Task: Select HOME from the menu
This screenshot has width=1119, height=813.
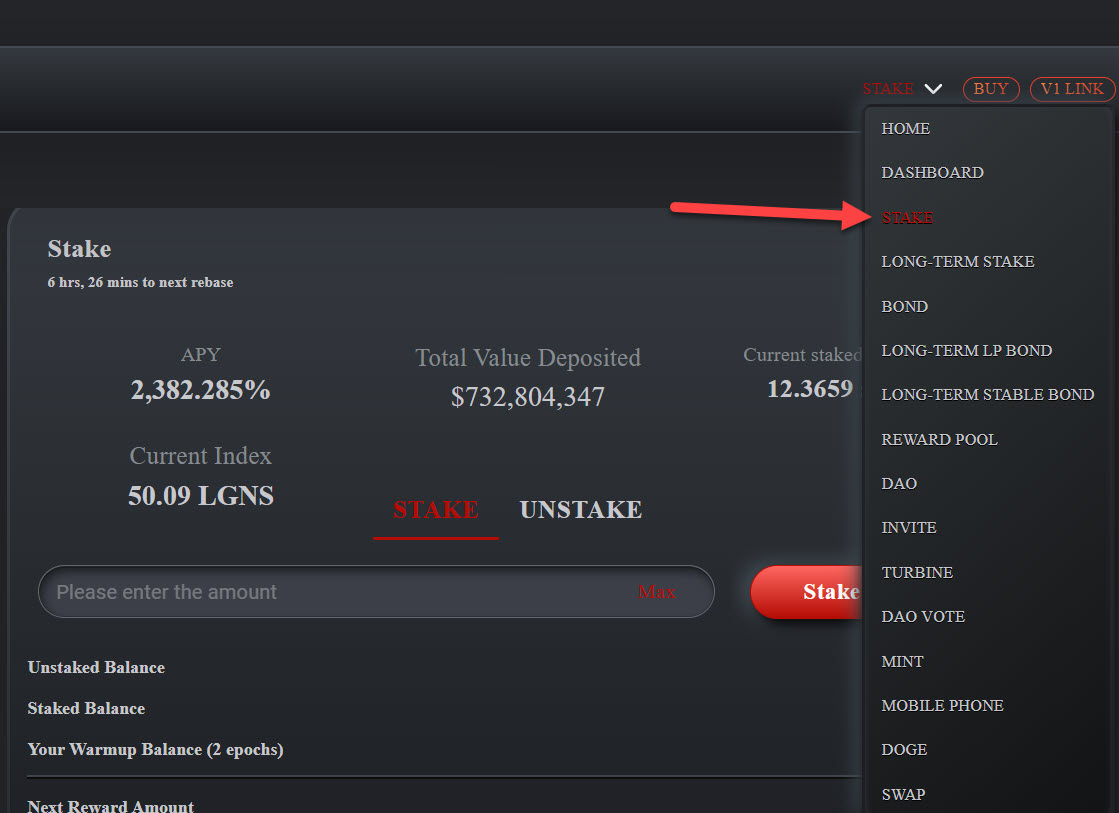Action: pyautogui.click(x=905, y=129)
